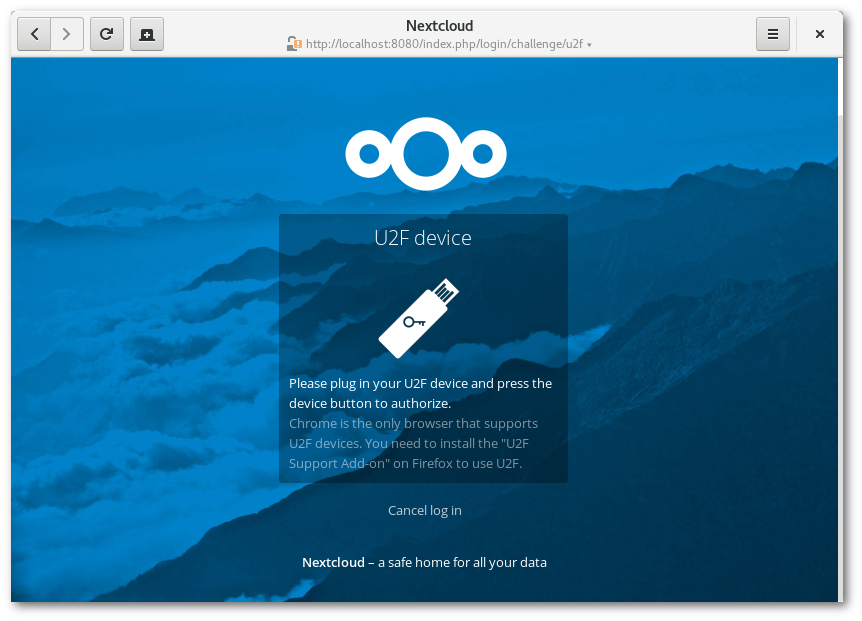Click the 'Chrome is the only browser' notice

click(x=413, y=443)
